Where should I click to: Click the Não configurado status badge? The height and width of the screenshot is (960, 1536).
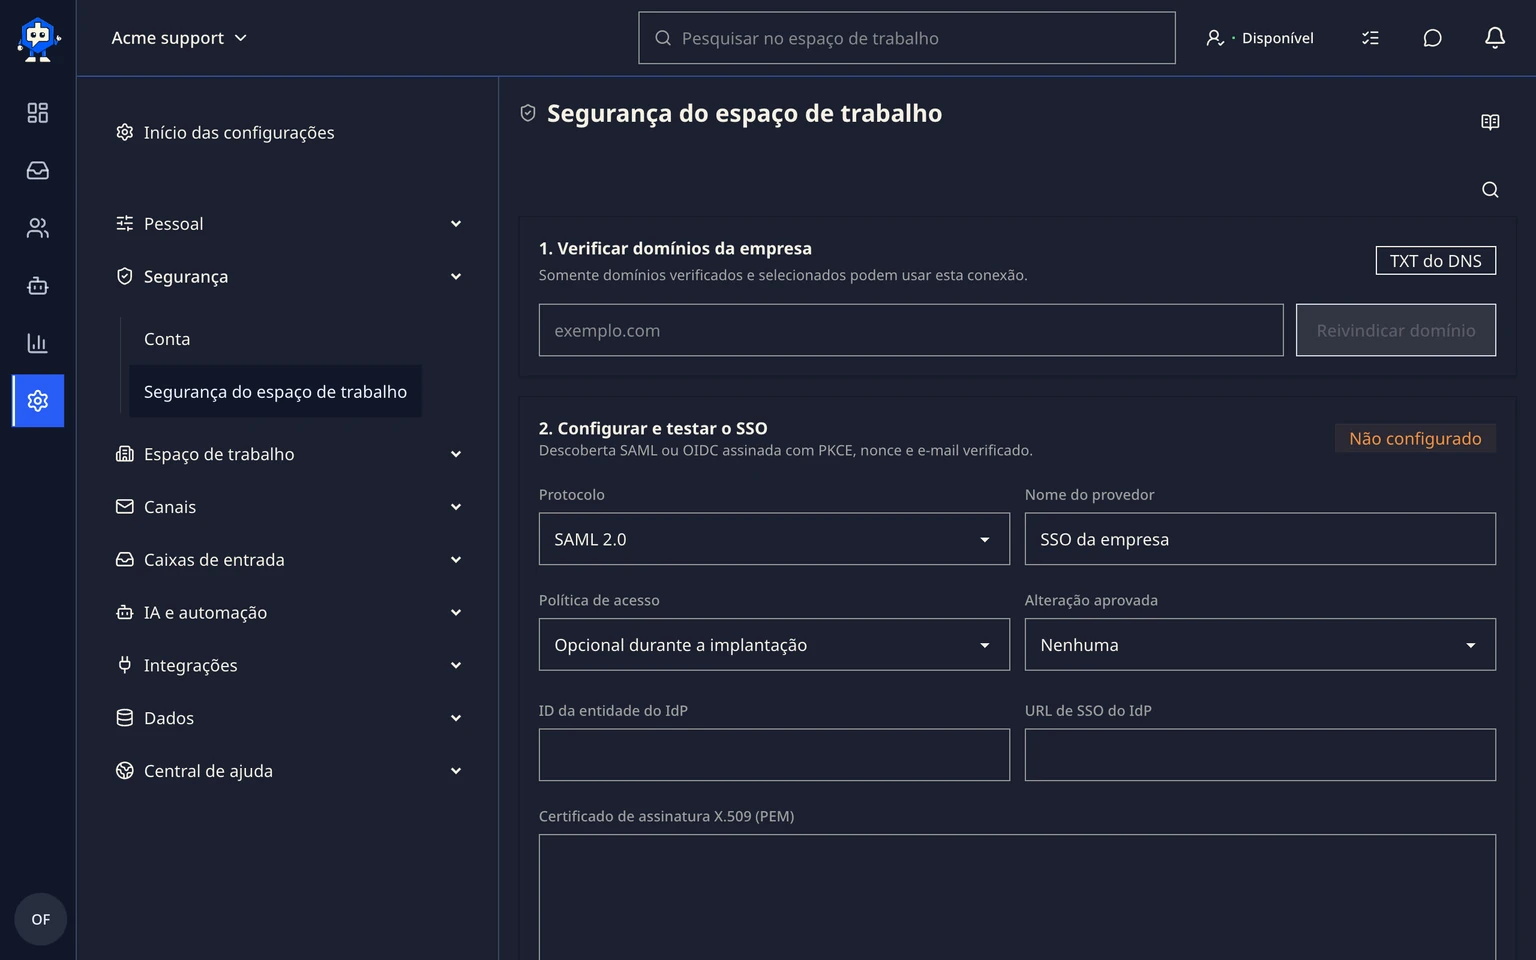[1415, 438]
